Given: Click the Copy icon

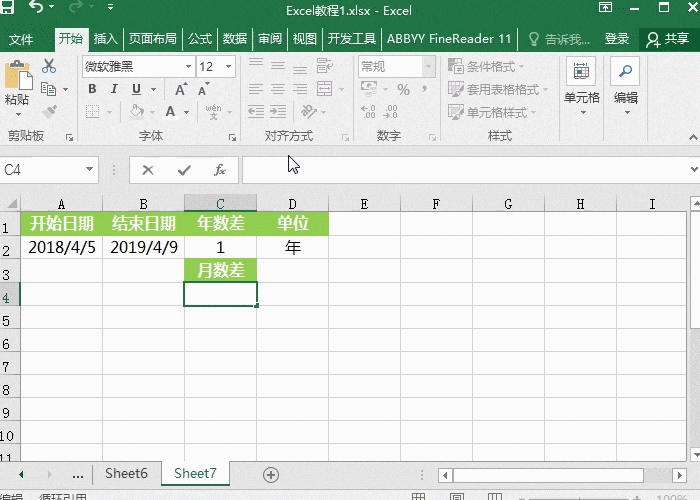Looking at the screenshot, I should (x=48, y=89).
